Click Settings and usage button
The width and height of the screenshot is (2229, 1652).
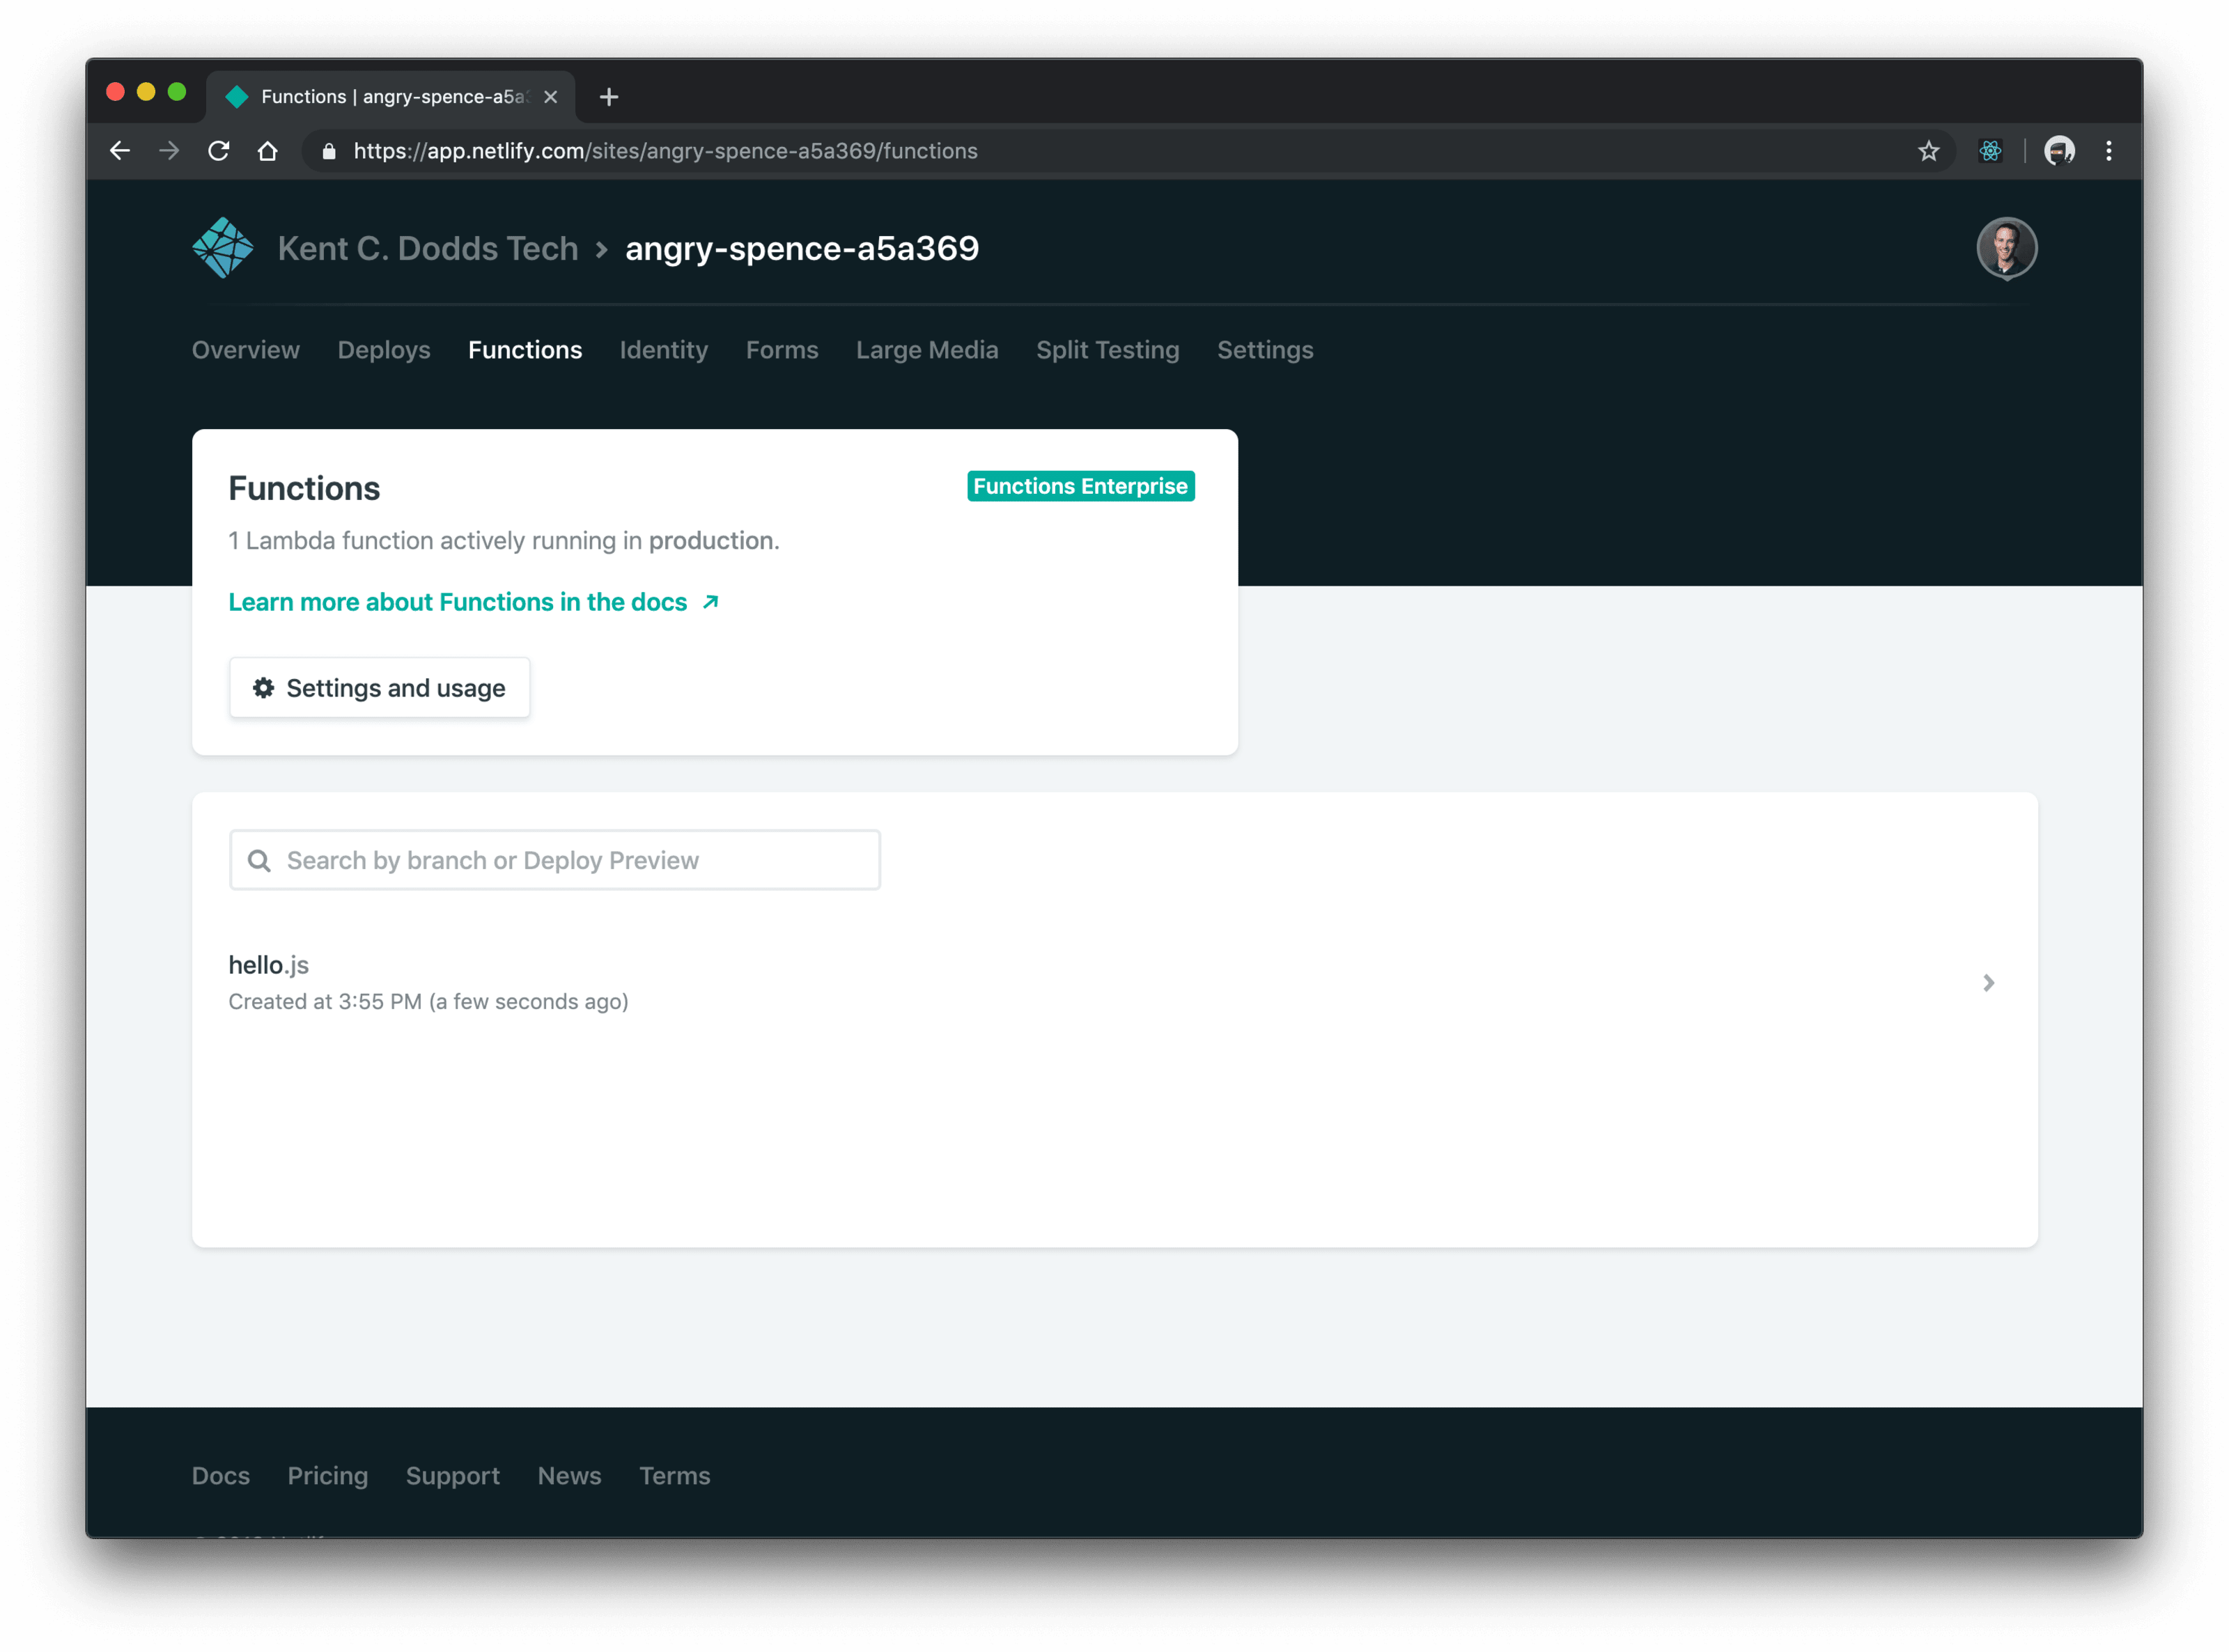[x=378, y=687]
